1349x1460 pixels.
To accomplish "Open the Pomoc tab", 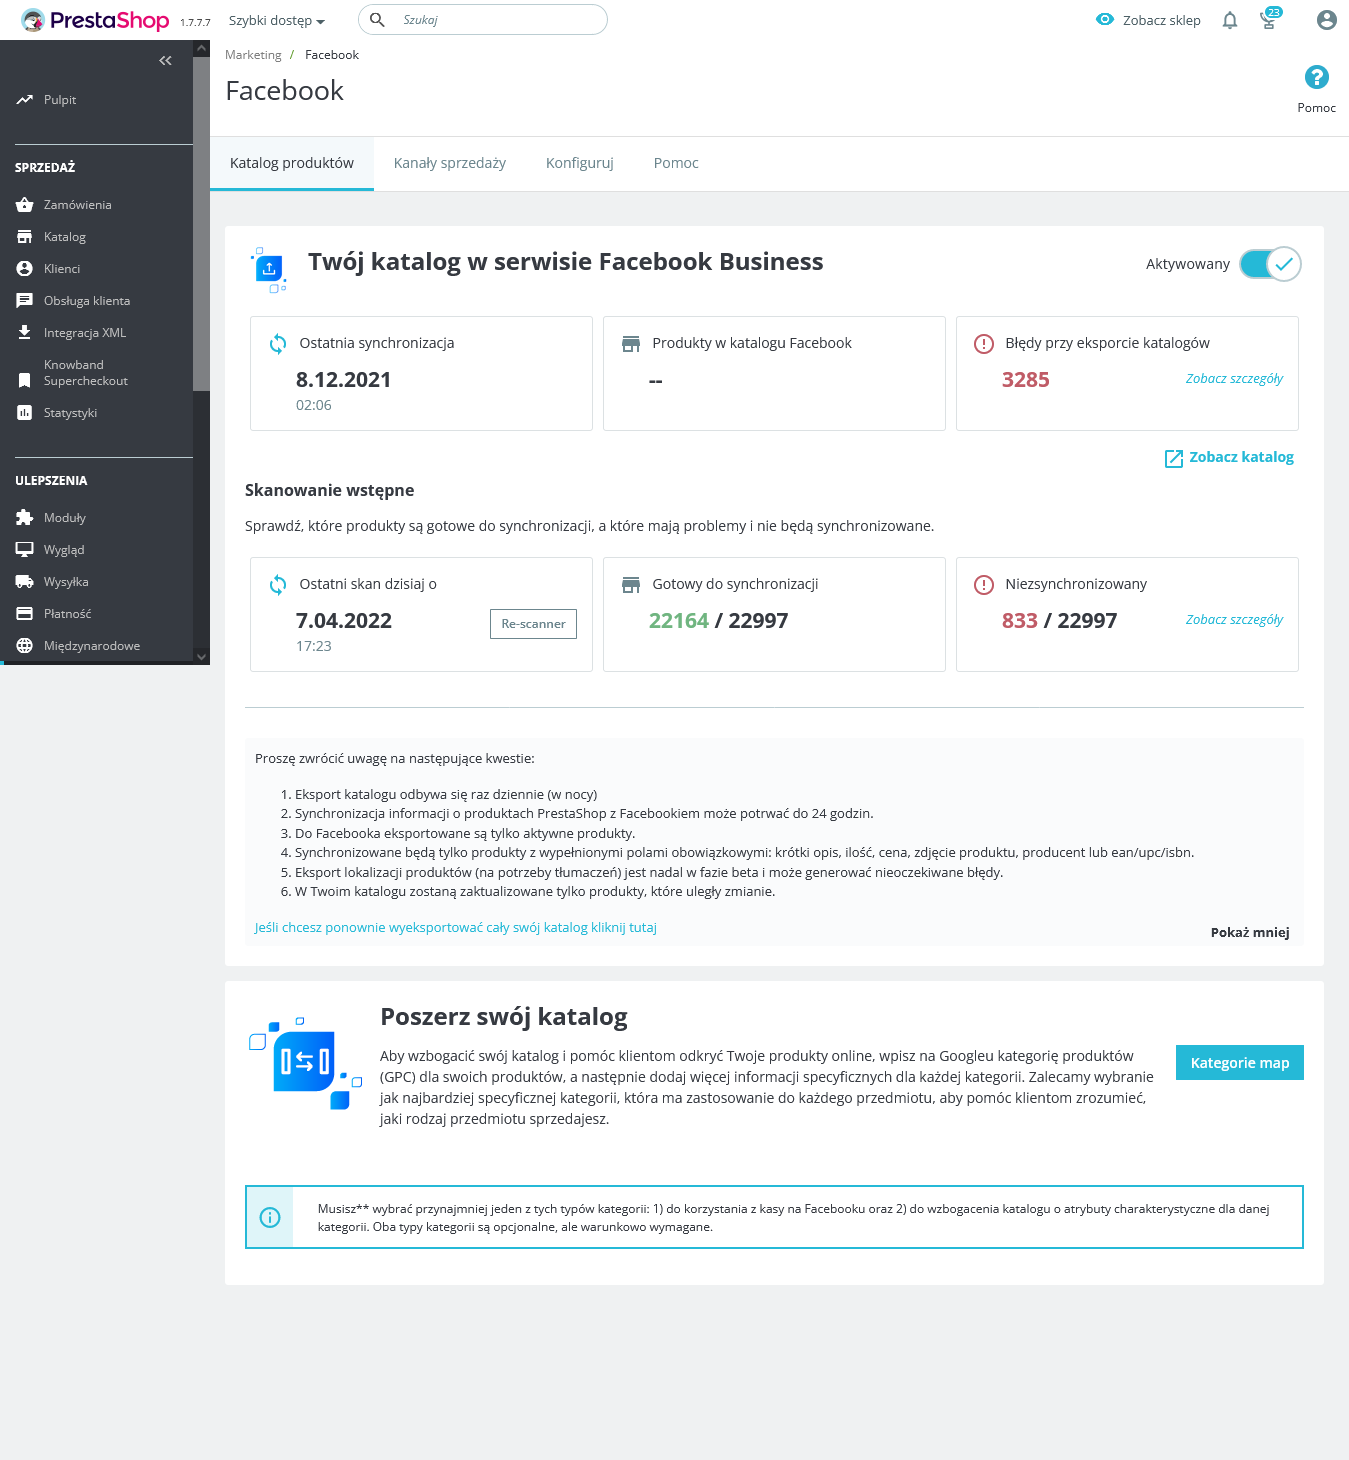I will tap(676, 163).
